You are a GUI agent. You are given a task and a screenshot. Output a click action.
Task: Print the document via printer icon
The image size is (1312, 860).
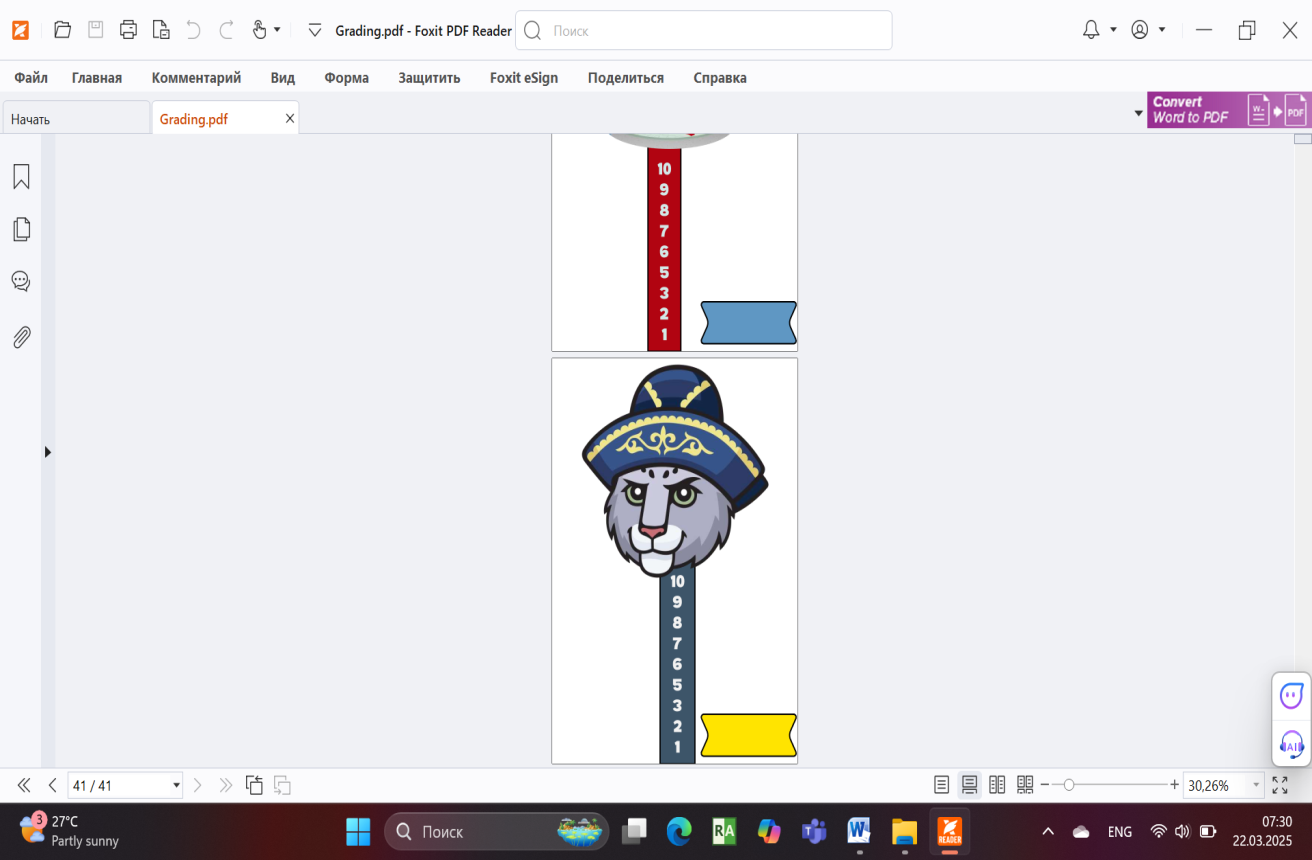coord(128,30)
